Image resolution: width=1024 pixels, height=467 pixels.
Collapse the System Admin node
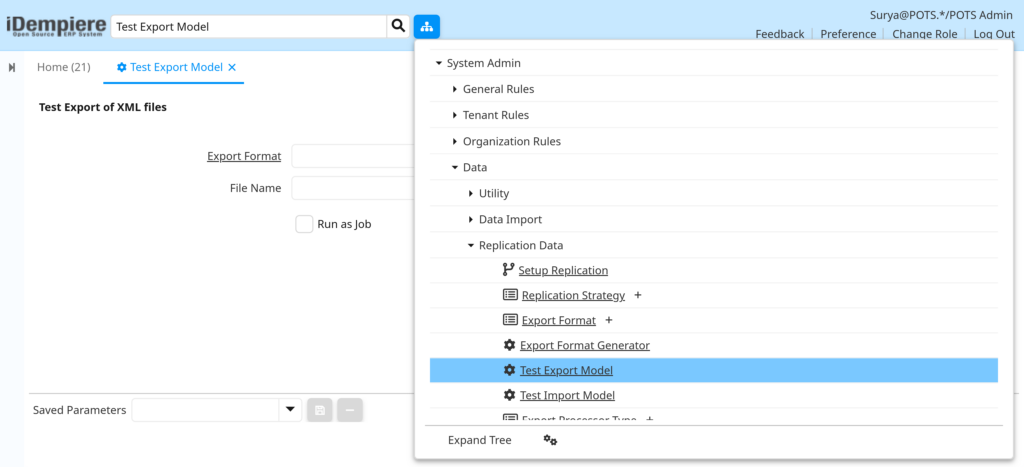click(439, 63)
